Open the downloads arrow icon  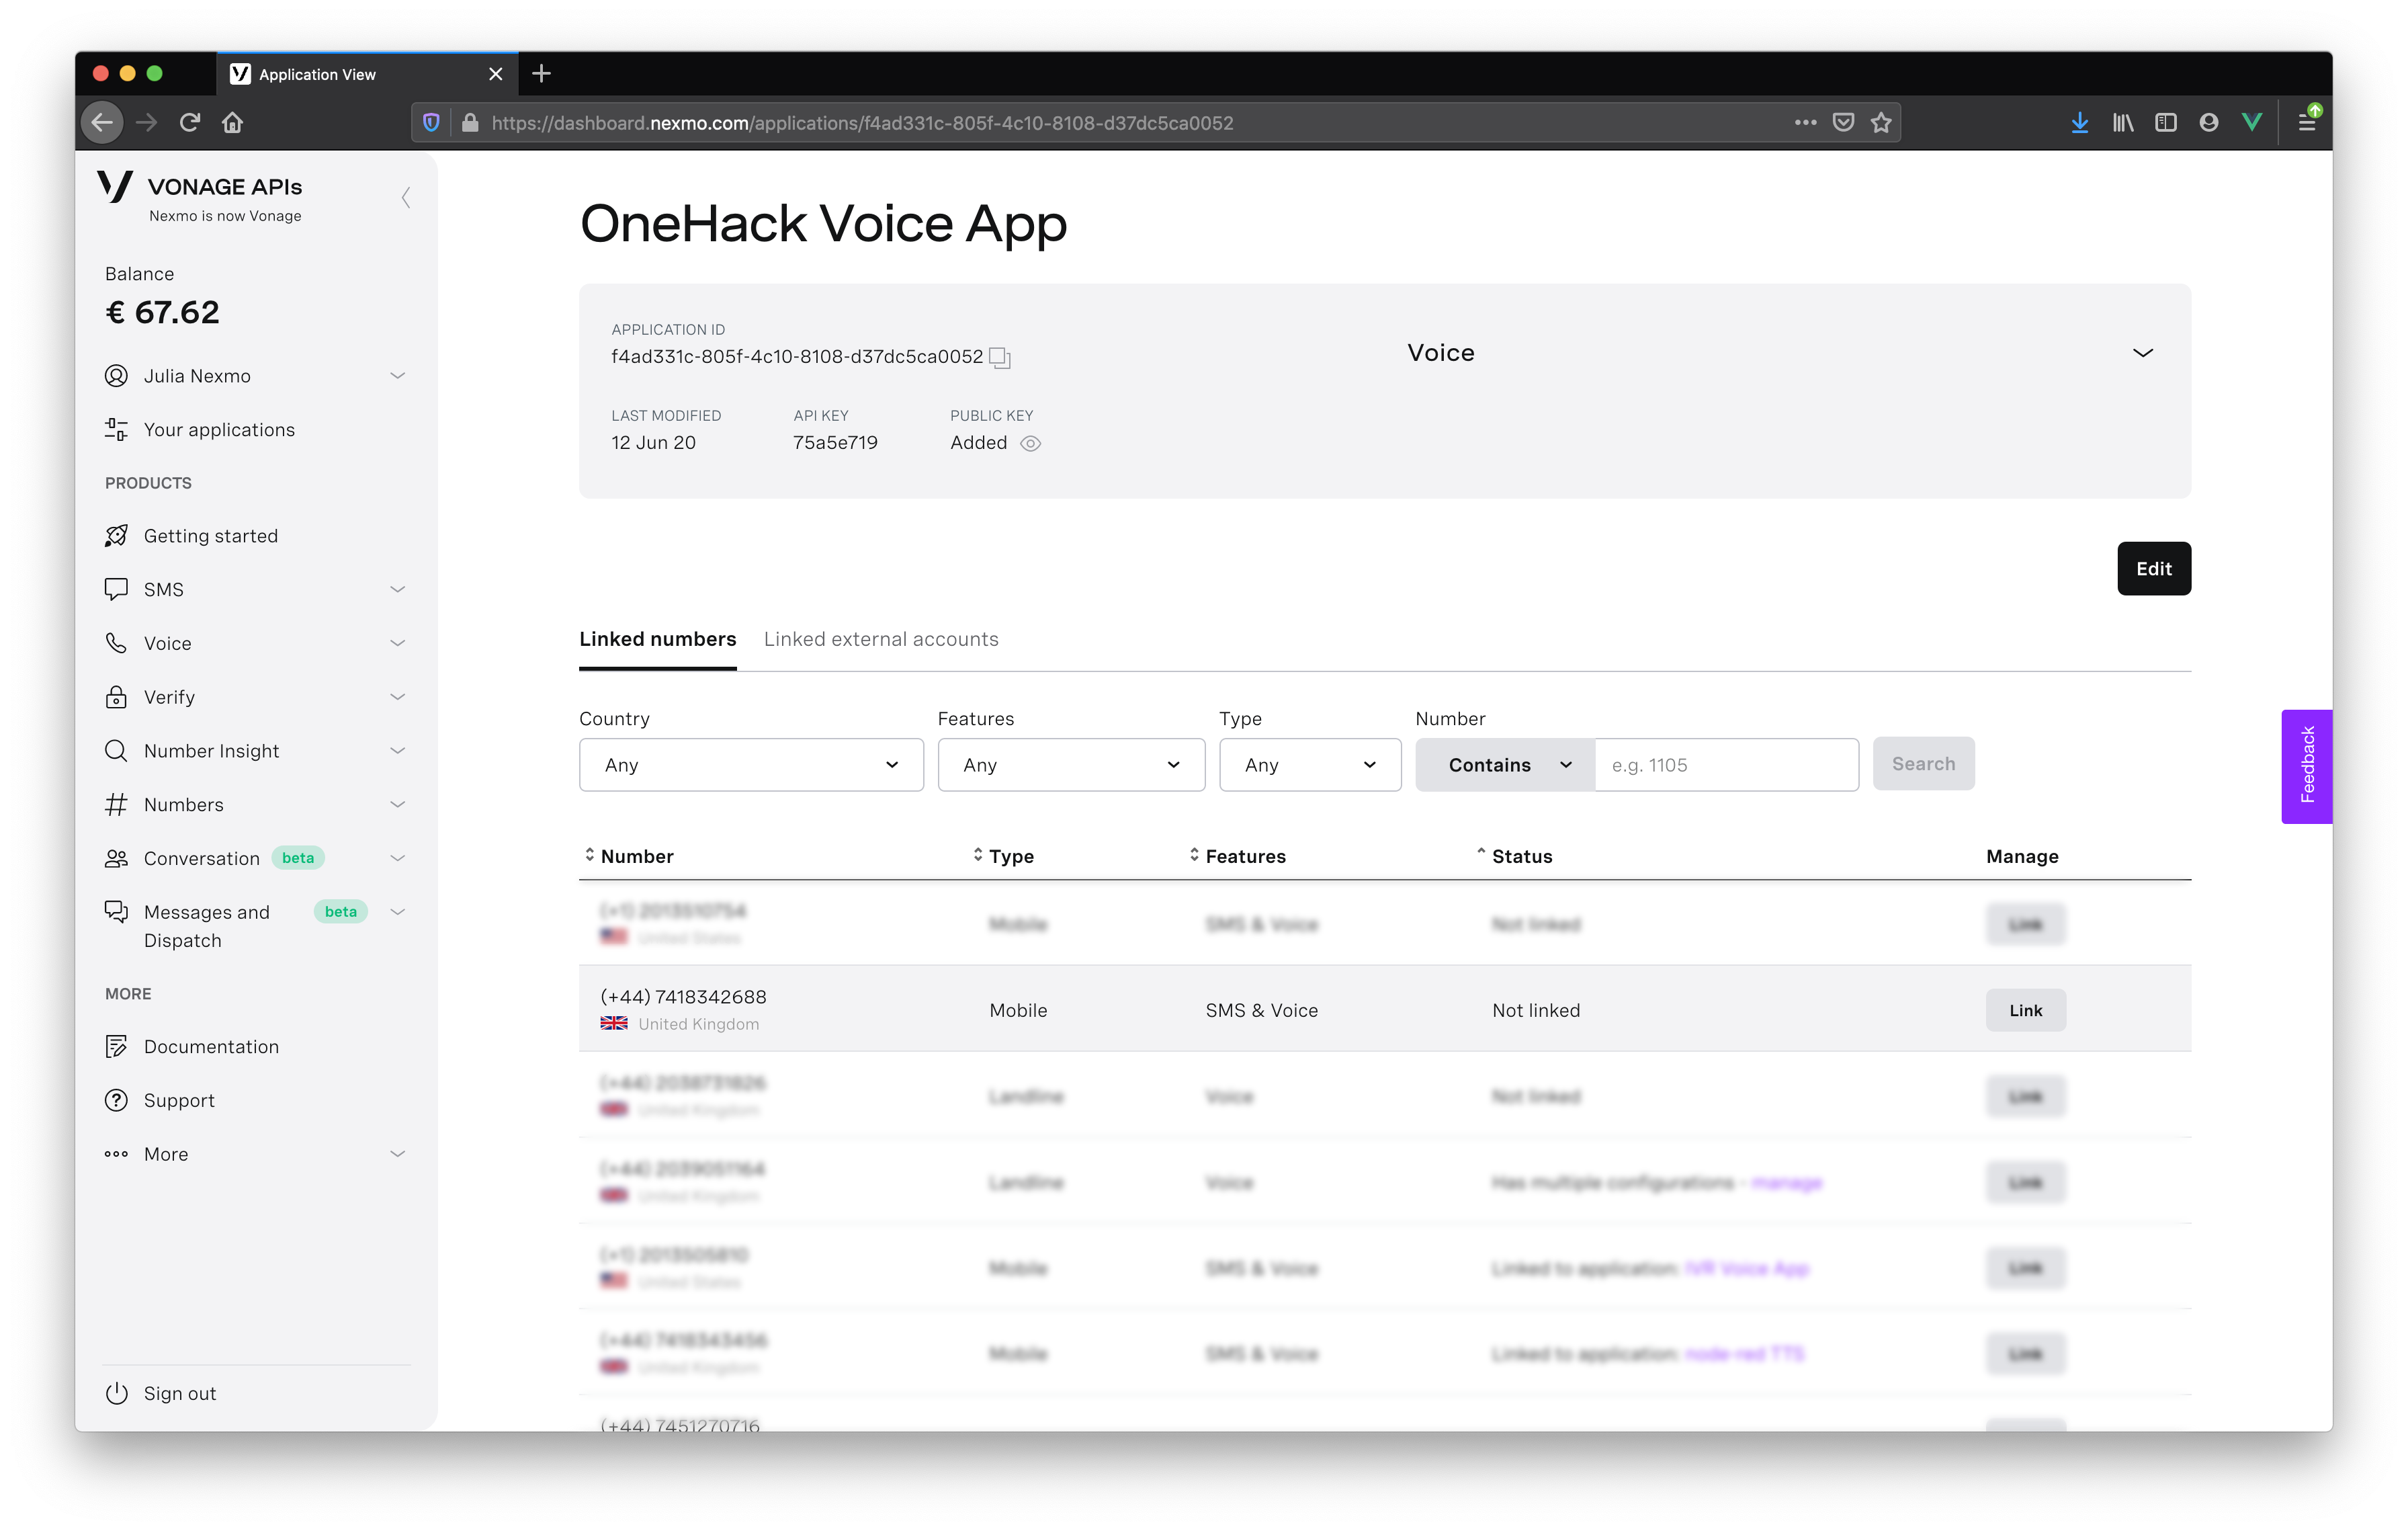click(x=2080, y=122)
